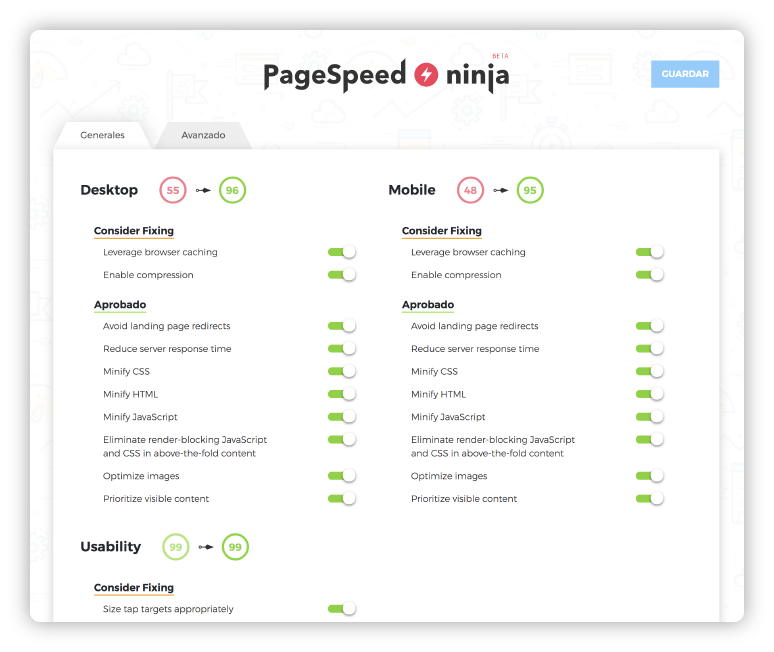Click the Mobile original score 48 circle
The width and height of the screenshot is (774, 652).
point(470,190)
